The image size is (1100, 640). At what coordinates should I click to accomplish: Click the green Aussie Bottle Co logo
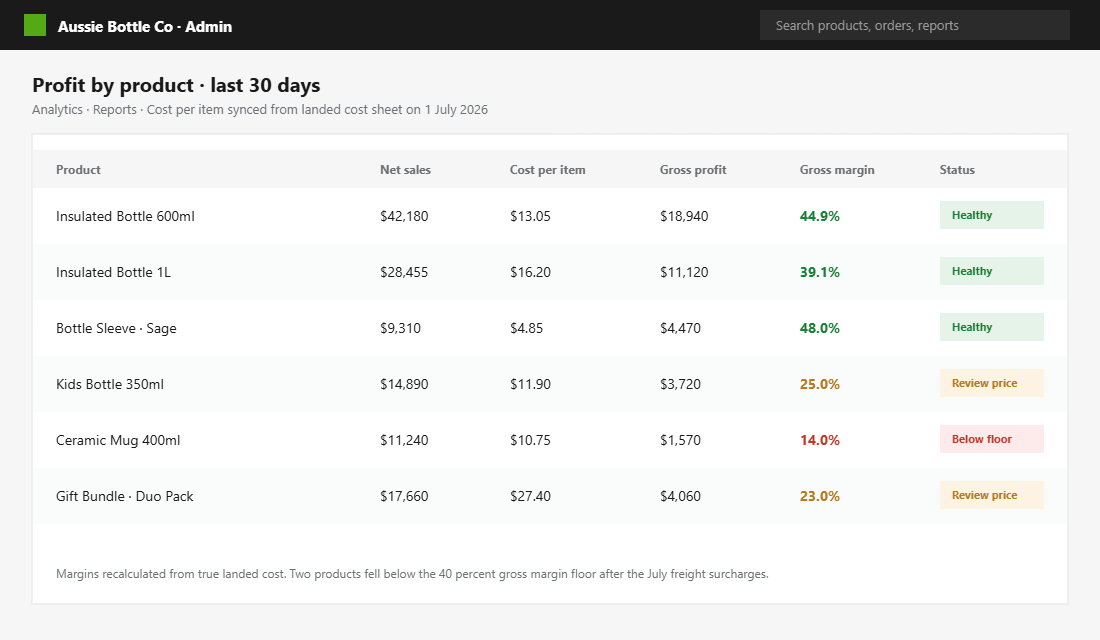(x=35, y=25)
